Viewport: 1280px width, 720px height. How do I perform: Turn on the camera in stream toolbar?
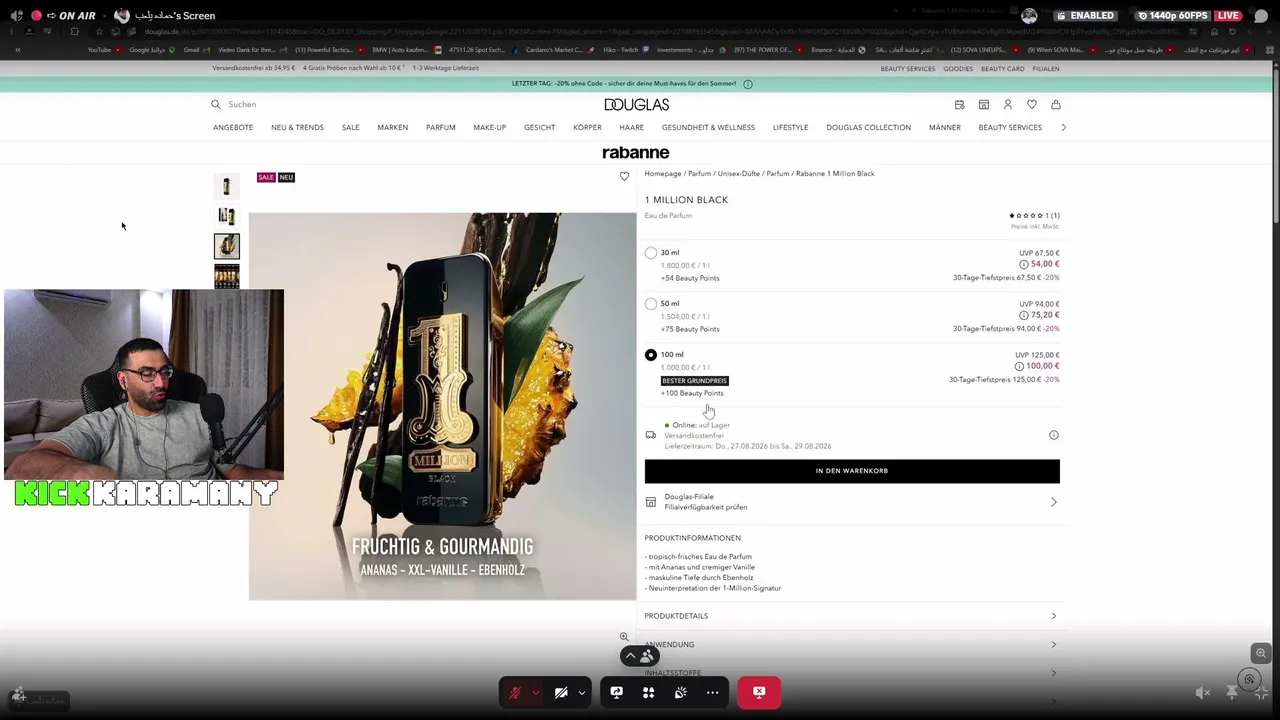point(561,692)
